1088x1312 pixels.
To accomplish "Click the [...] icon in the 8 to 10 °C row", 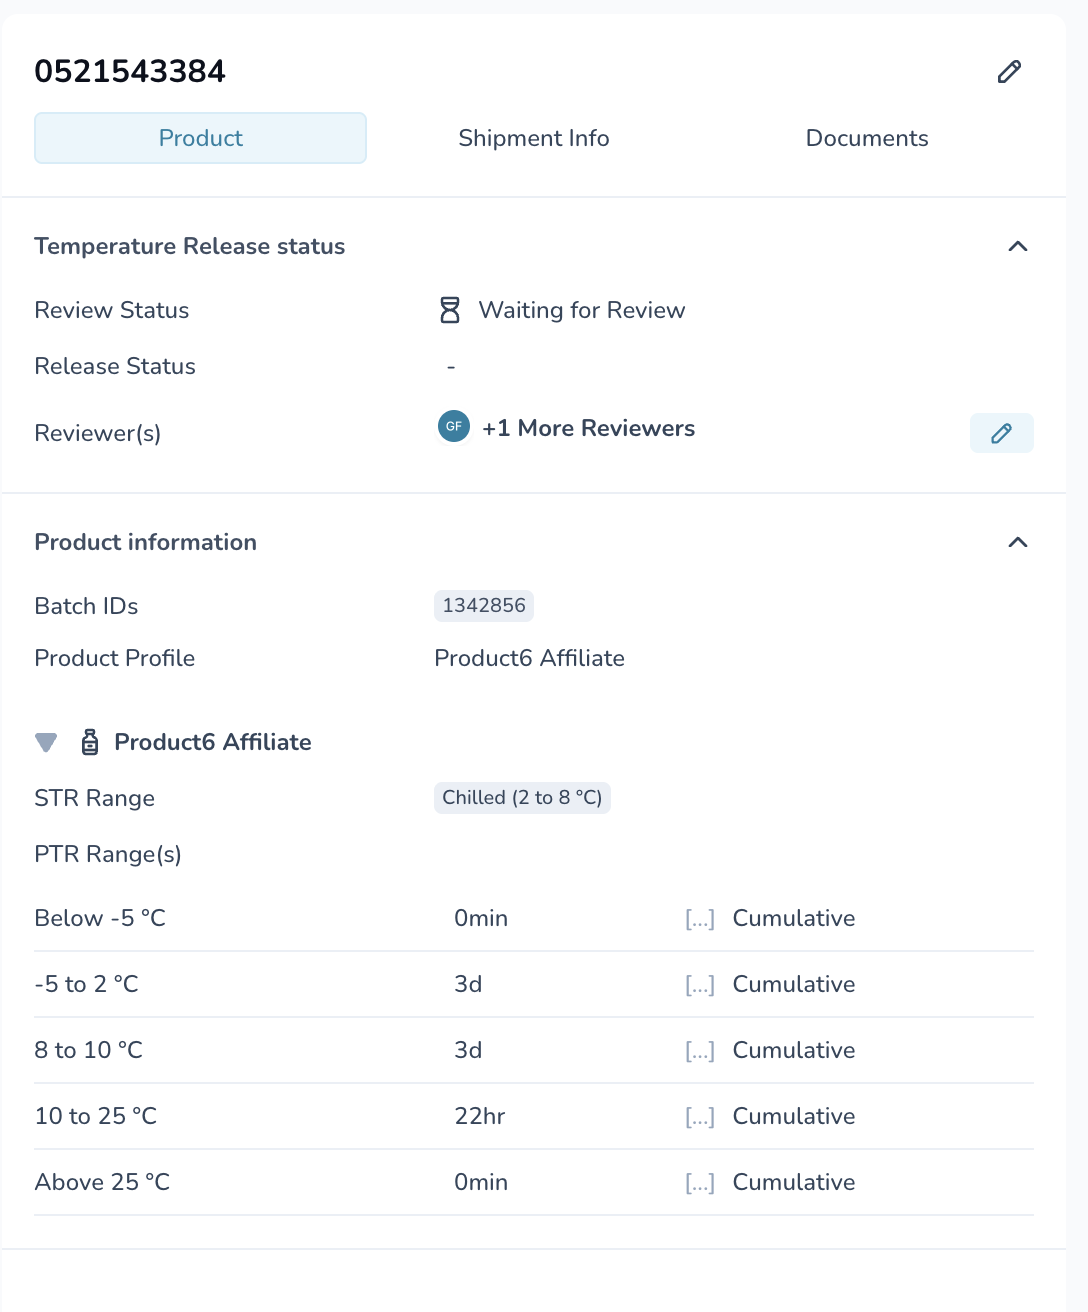I will [x=700, y=1051].
